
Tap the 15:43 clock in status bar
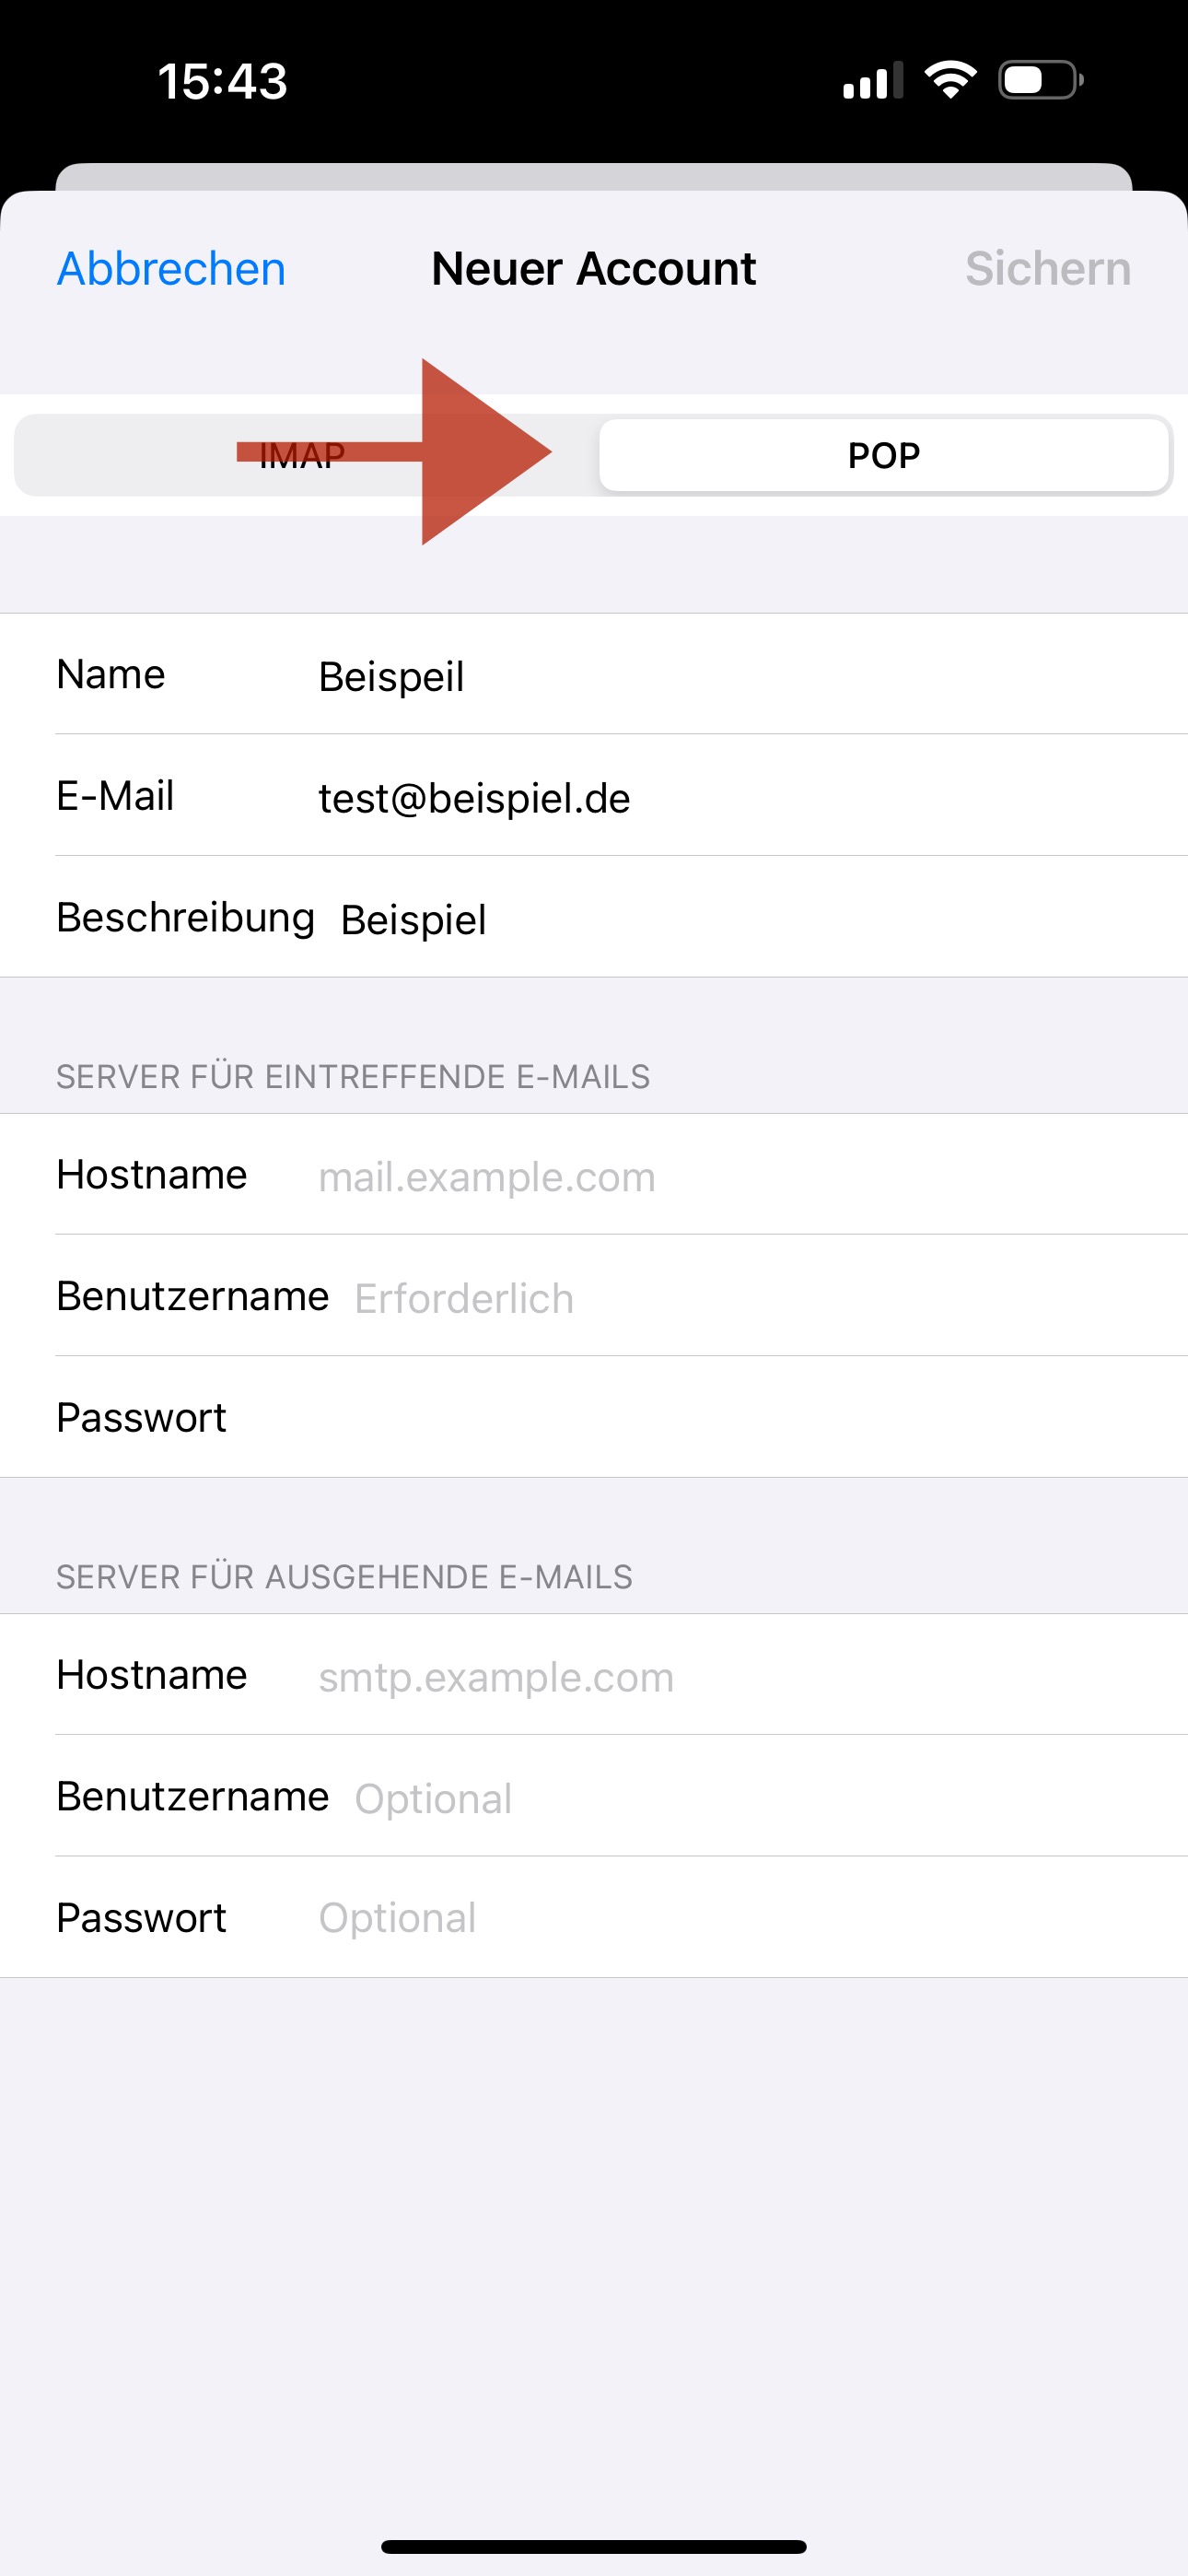coord(222,81)
